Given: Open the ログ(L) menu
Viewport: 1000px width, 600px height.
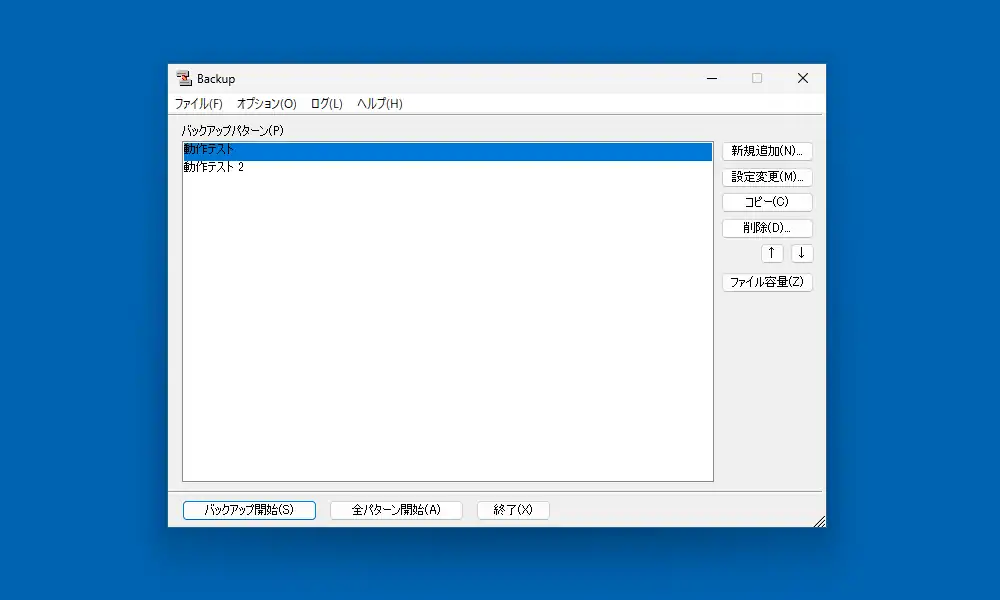Looking at the screenshot, I should (326, 104).
